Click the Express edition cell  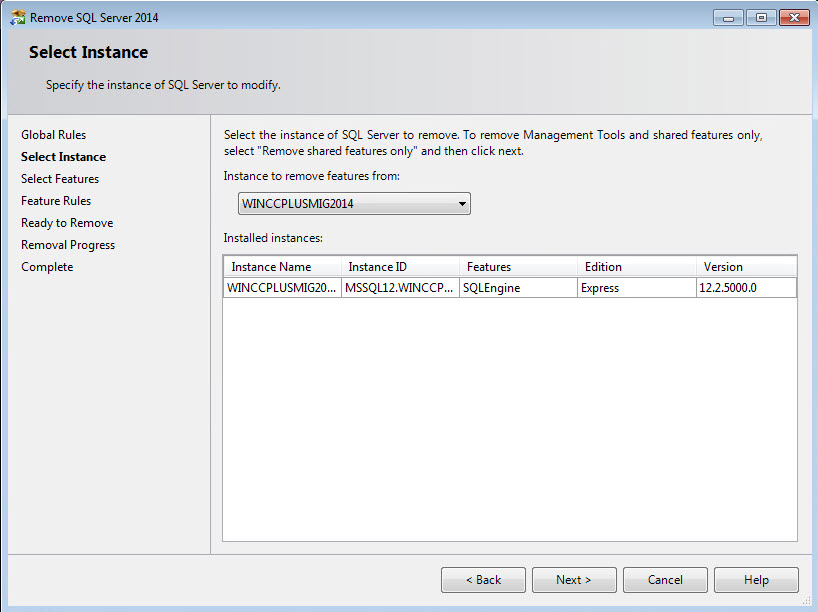[x=636, y=287]
